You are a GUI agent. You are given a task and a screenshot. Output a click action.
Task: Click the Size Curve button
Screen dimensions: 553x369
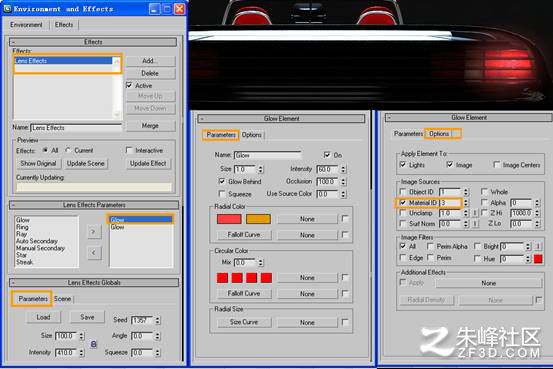[244, 322]
